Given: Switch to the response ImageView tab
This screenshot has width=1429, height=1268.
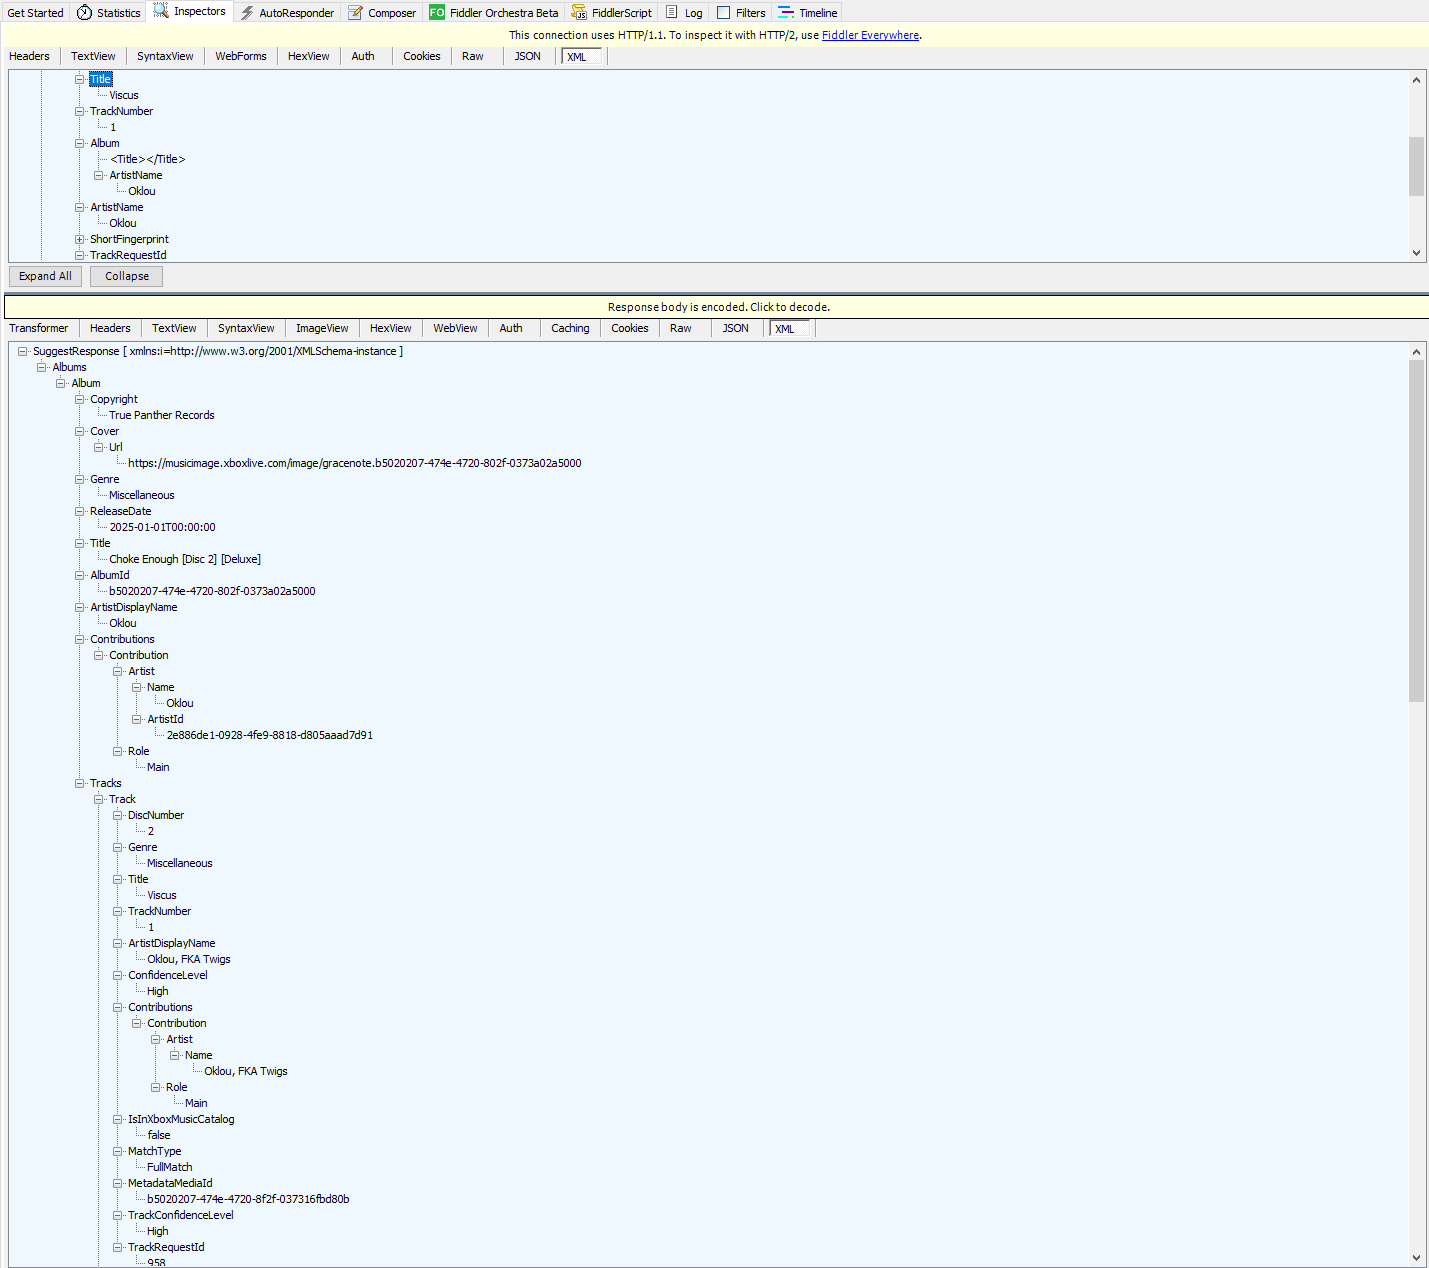Looking at the screenshot, I should click(x=322, y=328).
